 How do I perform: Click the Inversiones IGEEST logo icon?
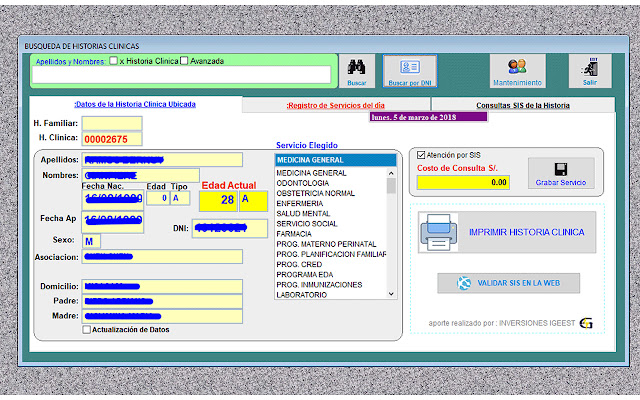click(586, 323)
